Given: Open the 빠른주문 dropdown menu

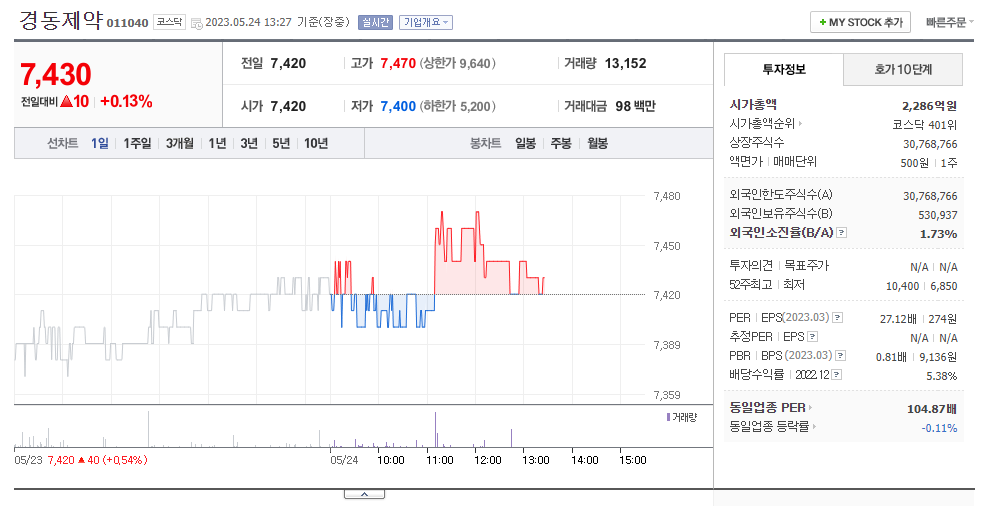Looking at the screenshot, I should (x=950, y=22).
